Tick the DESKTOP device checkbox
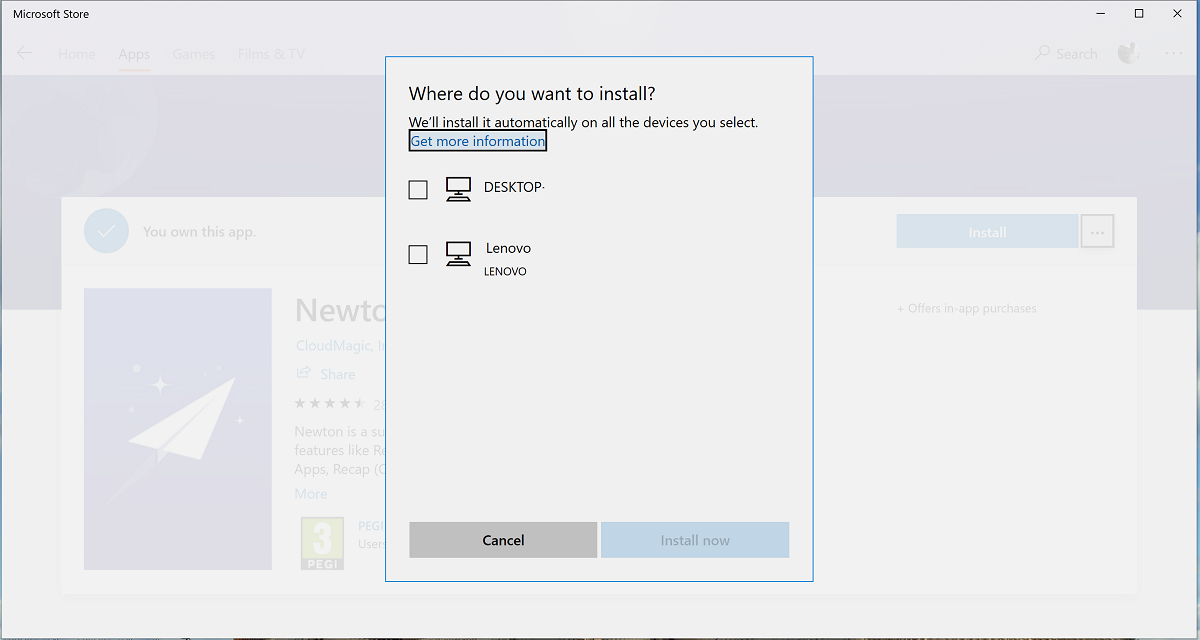 click(x=418, y=190)
